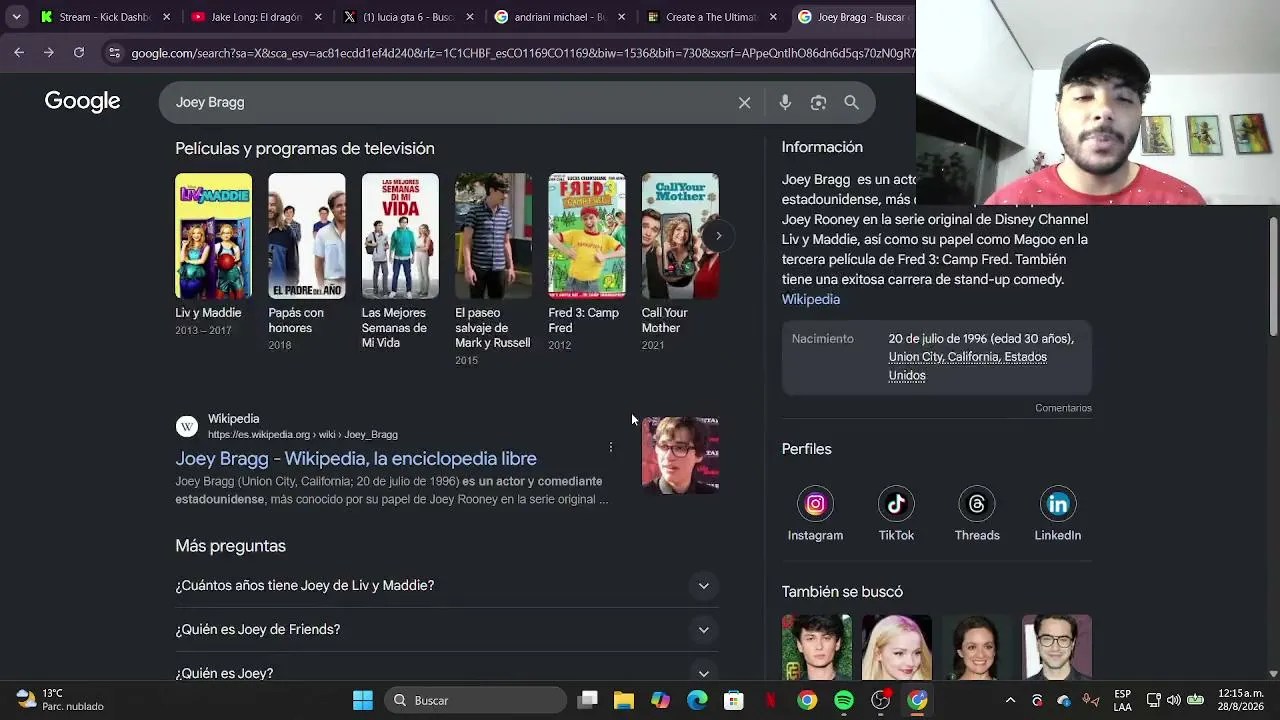Open Joey Bragg's LinkedIn profile
This screenshot has height=720, width=1280.
pos(1057,514)
